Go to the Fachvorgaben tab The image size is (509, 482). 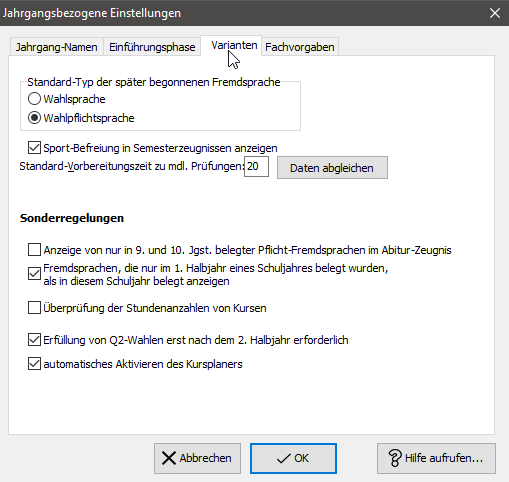pos(300,47)
